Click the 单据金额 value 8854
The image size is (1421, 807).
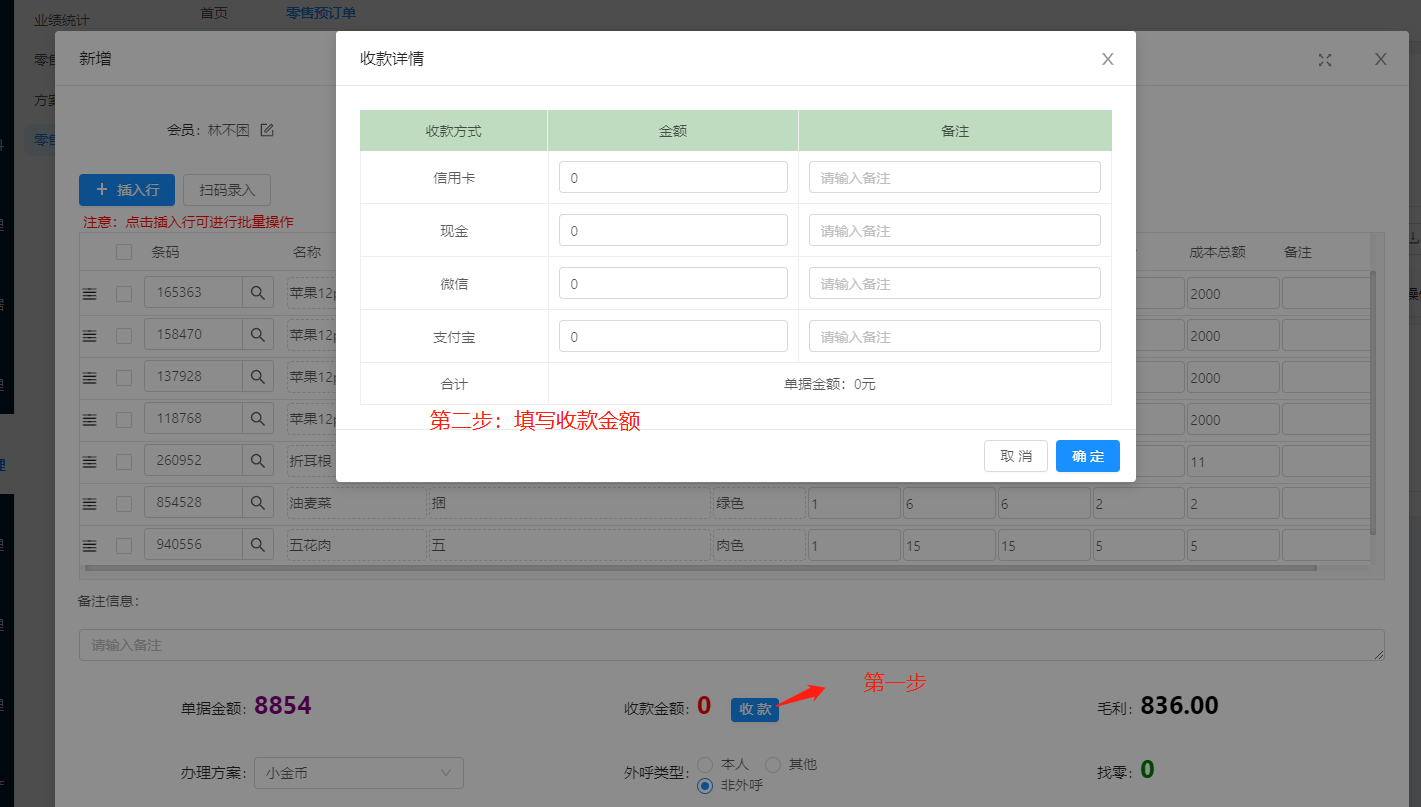(x=283, y=706)
